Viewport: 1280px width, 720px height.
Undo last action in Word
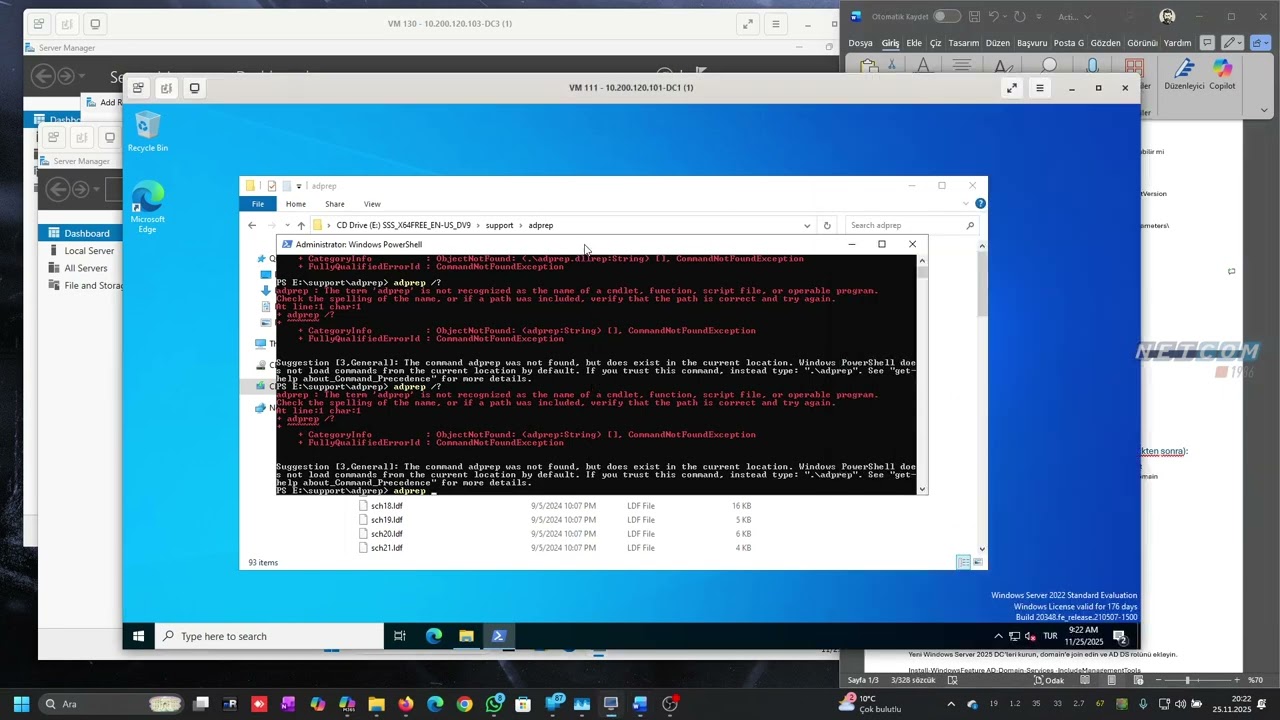pos(995,17)
